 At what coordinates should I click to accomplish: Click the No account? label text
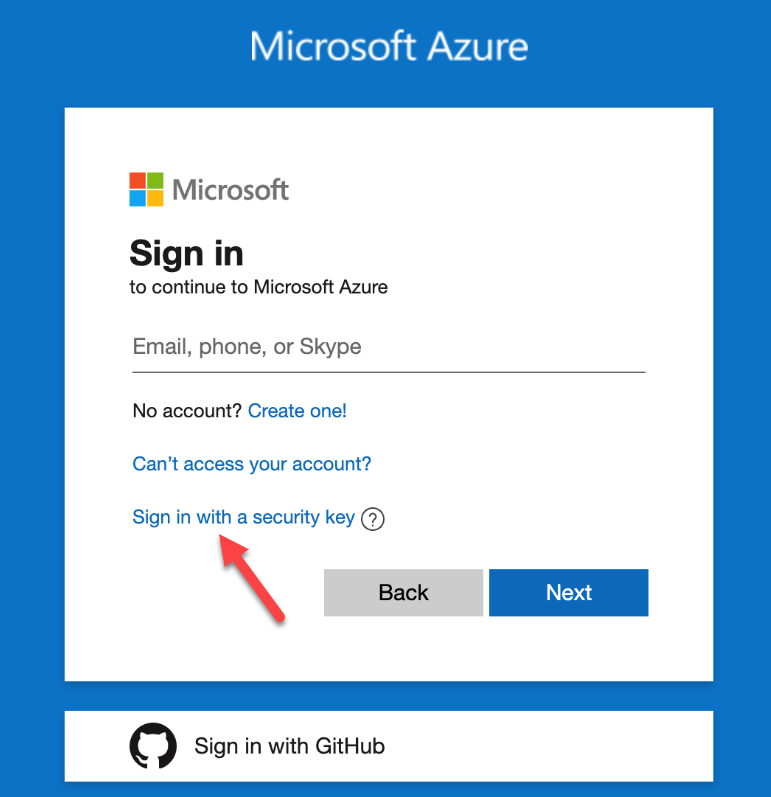(187, 411)
